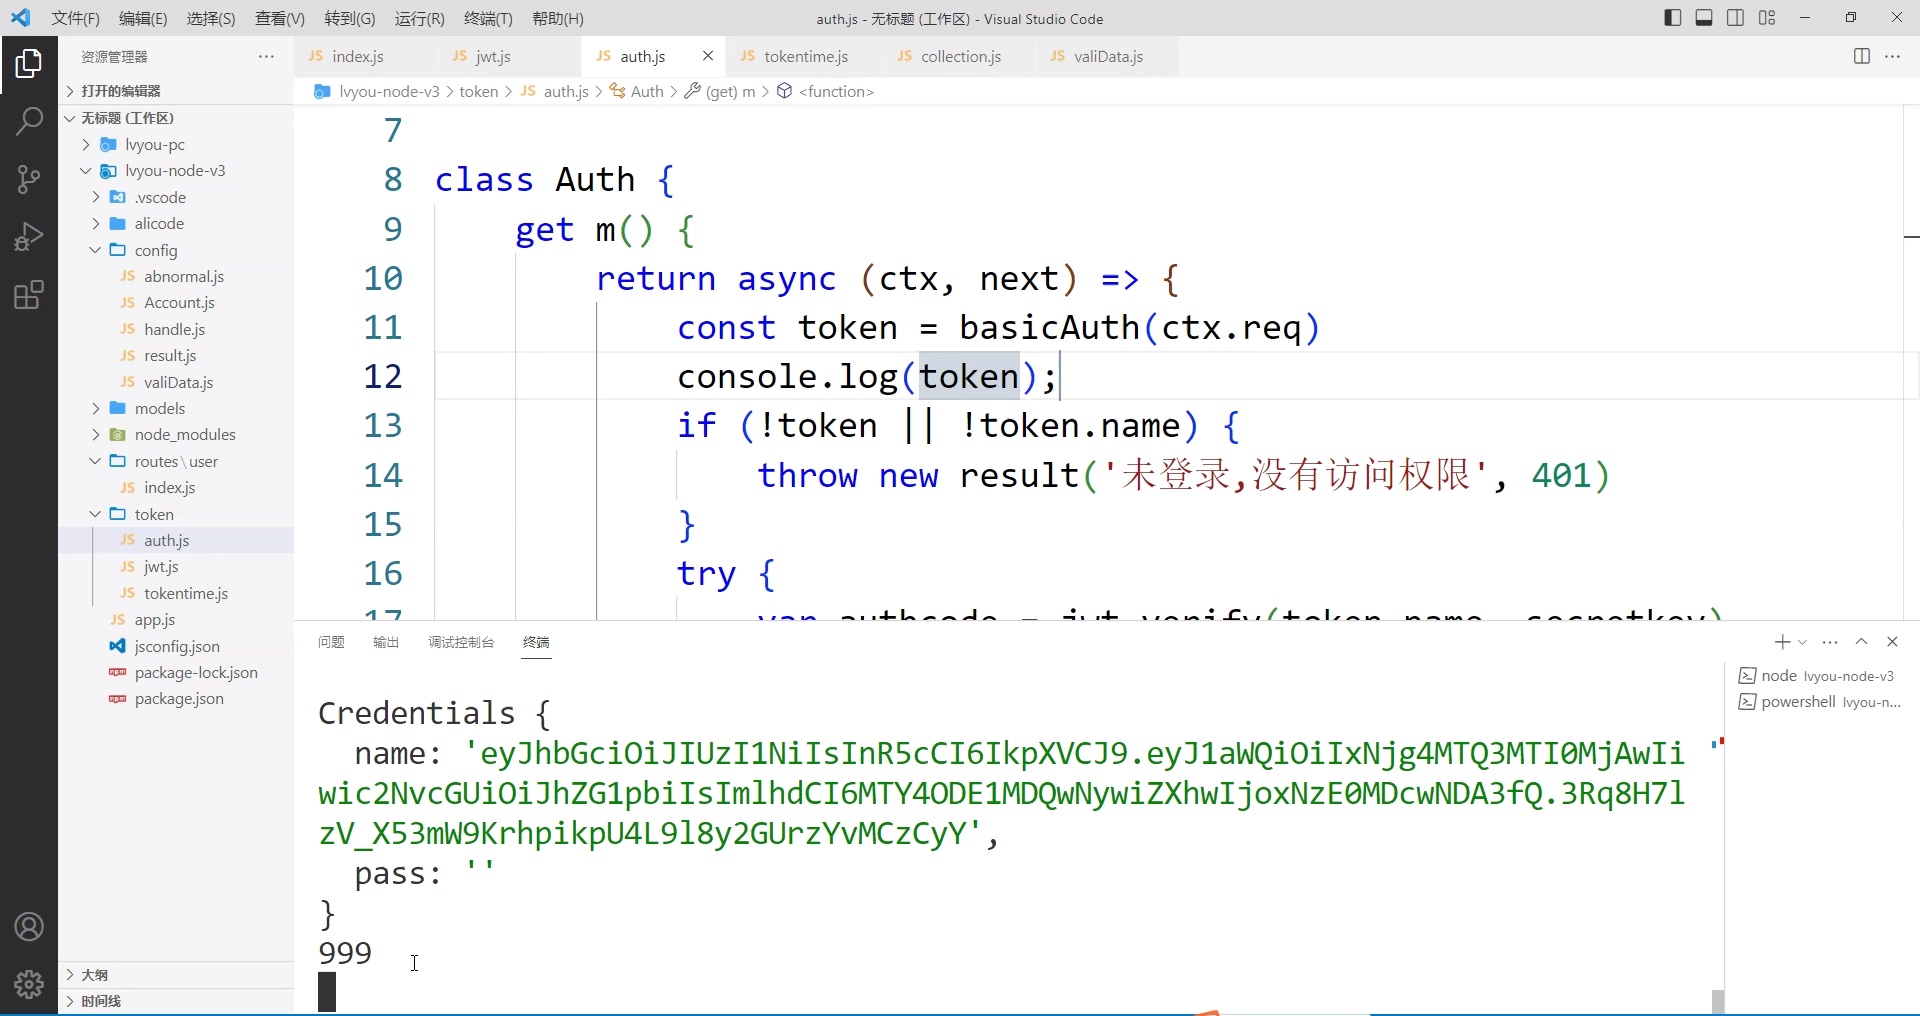The height and width of the screenshot is (1016, 1920).
Task: Create a new terminal with the plus icon
Action: pyautogui.click(x=1781, y=641)
